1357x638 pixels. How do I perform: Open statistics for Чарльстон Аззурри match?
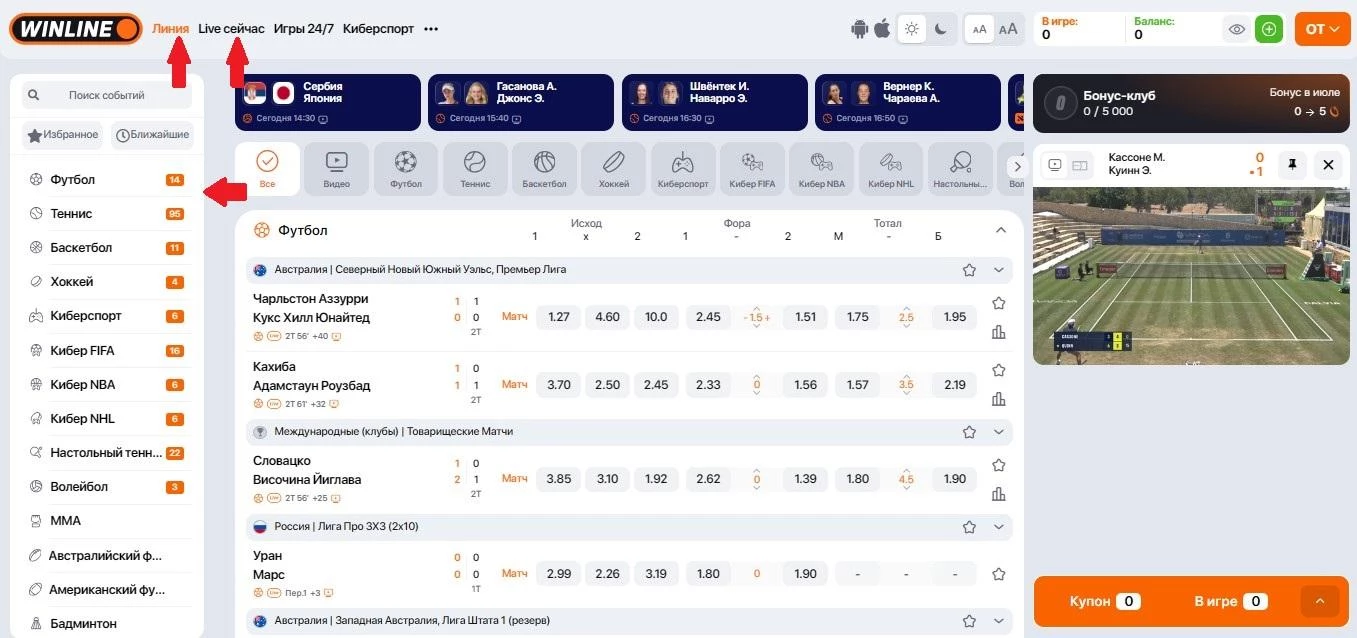click(998, 332)
